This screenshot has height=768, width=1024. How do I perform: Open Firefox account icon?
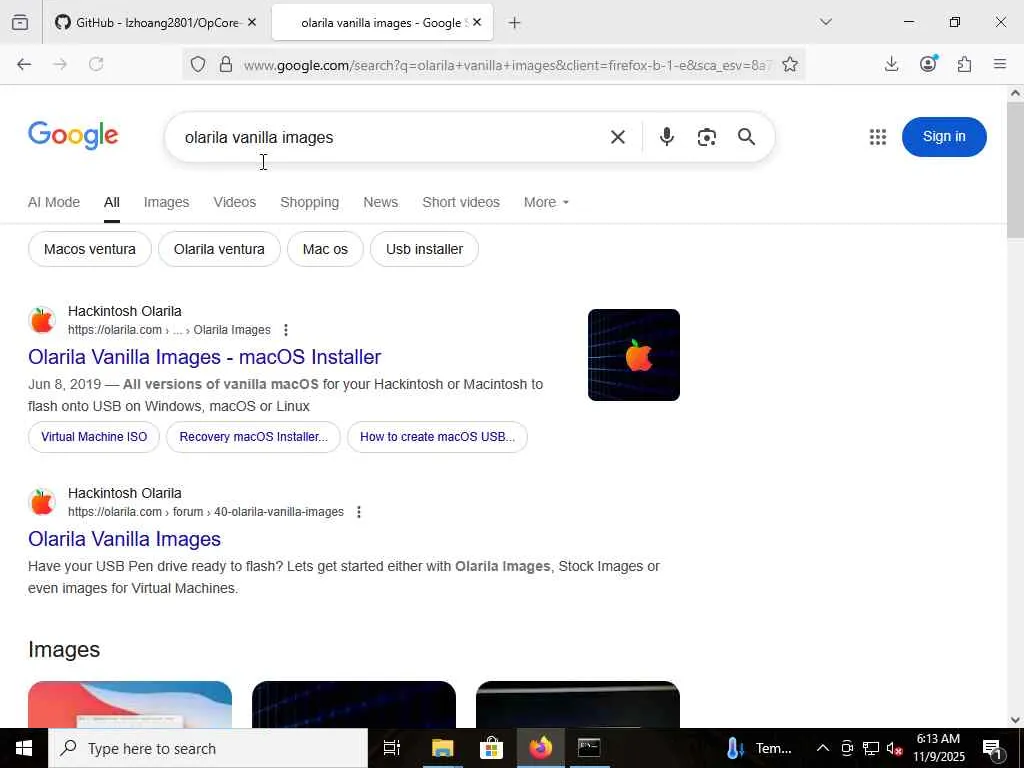[928, 63]
